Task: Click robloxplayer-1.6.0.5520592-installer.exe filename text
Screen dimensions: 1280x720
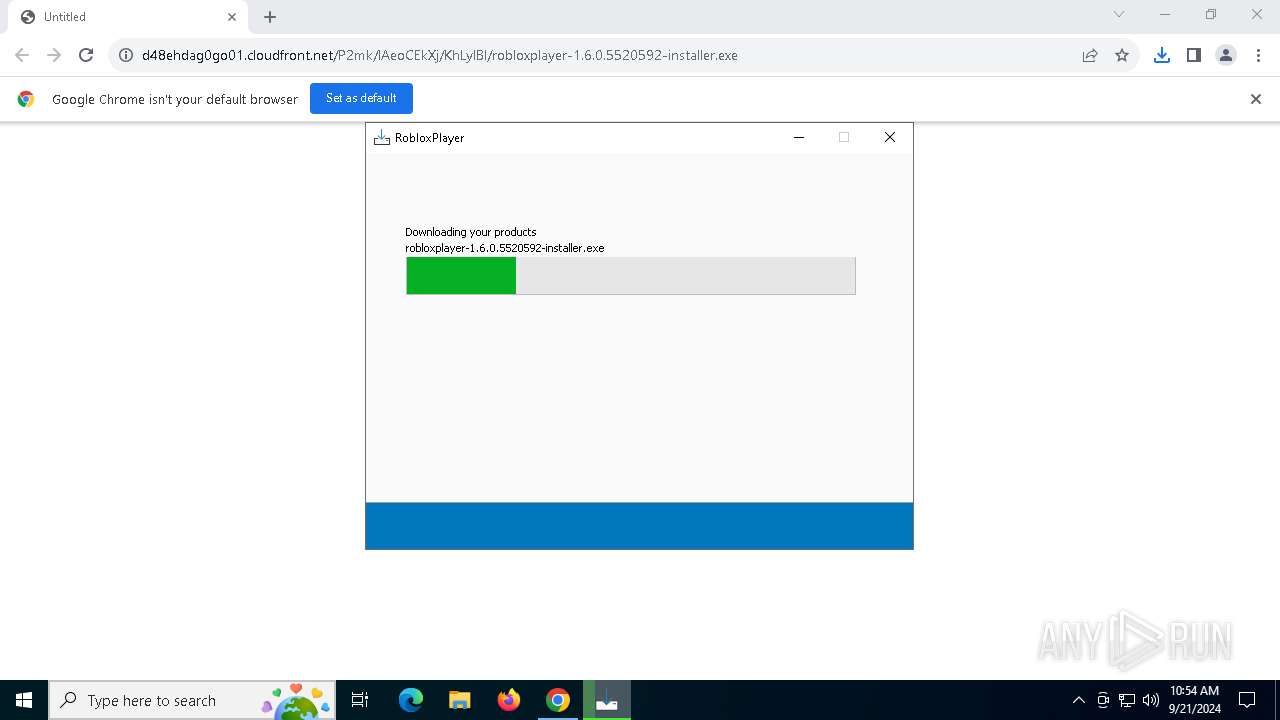Action: click(504, 248)
